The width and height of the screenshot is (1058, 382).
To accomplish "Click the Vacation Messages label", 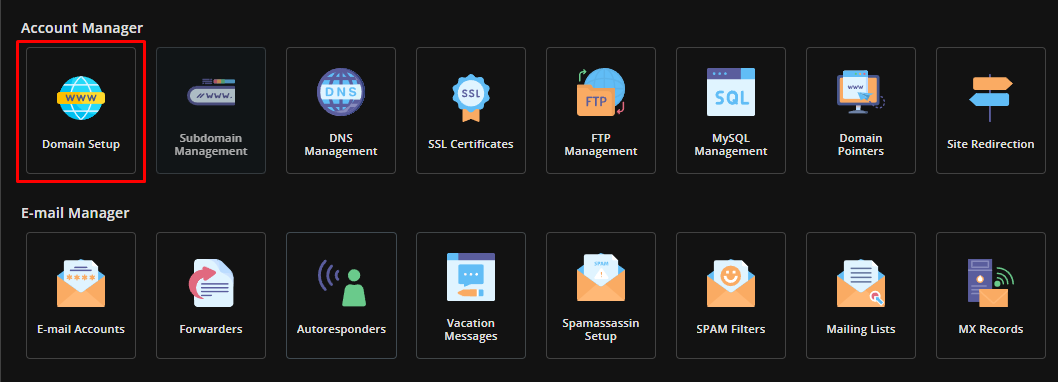I will [471, 329].
